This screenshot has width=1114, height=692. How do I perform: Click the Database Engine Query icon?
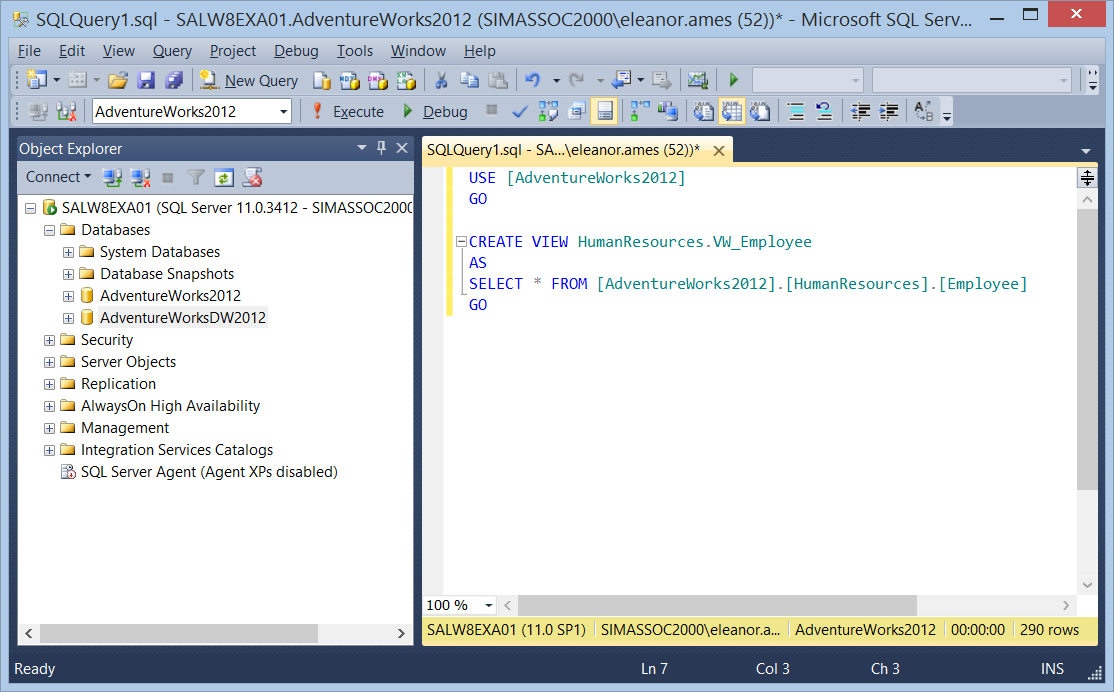(x=321, y=80)
